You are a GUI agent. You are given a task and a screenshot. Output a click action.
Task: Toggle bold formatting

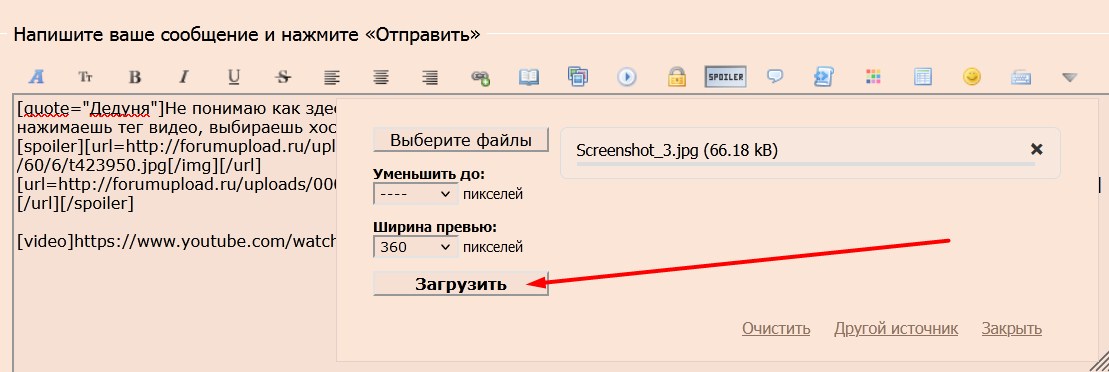(135, 76)
